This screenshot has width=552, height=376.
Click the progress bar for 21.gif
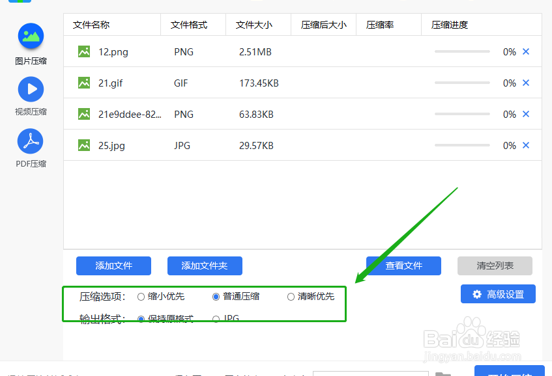pyautogui.click(x=462, y=83)
